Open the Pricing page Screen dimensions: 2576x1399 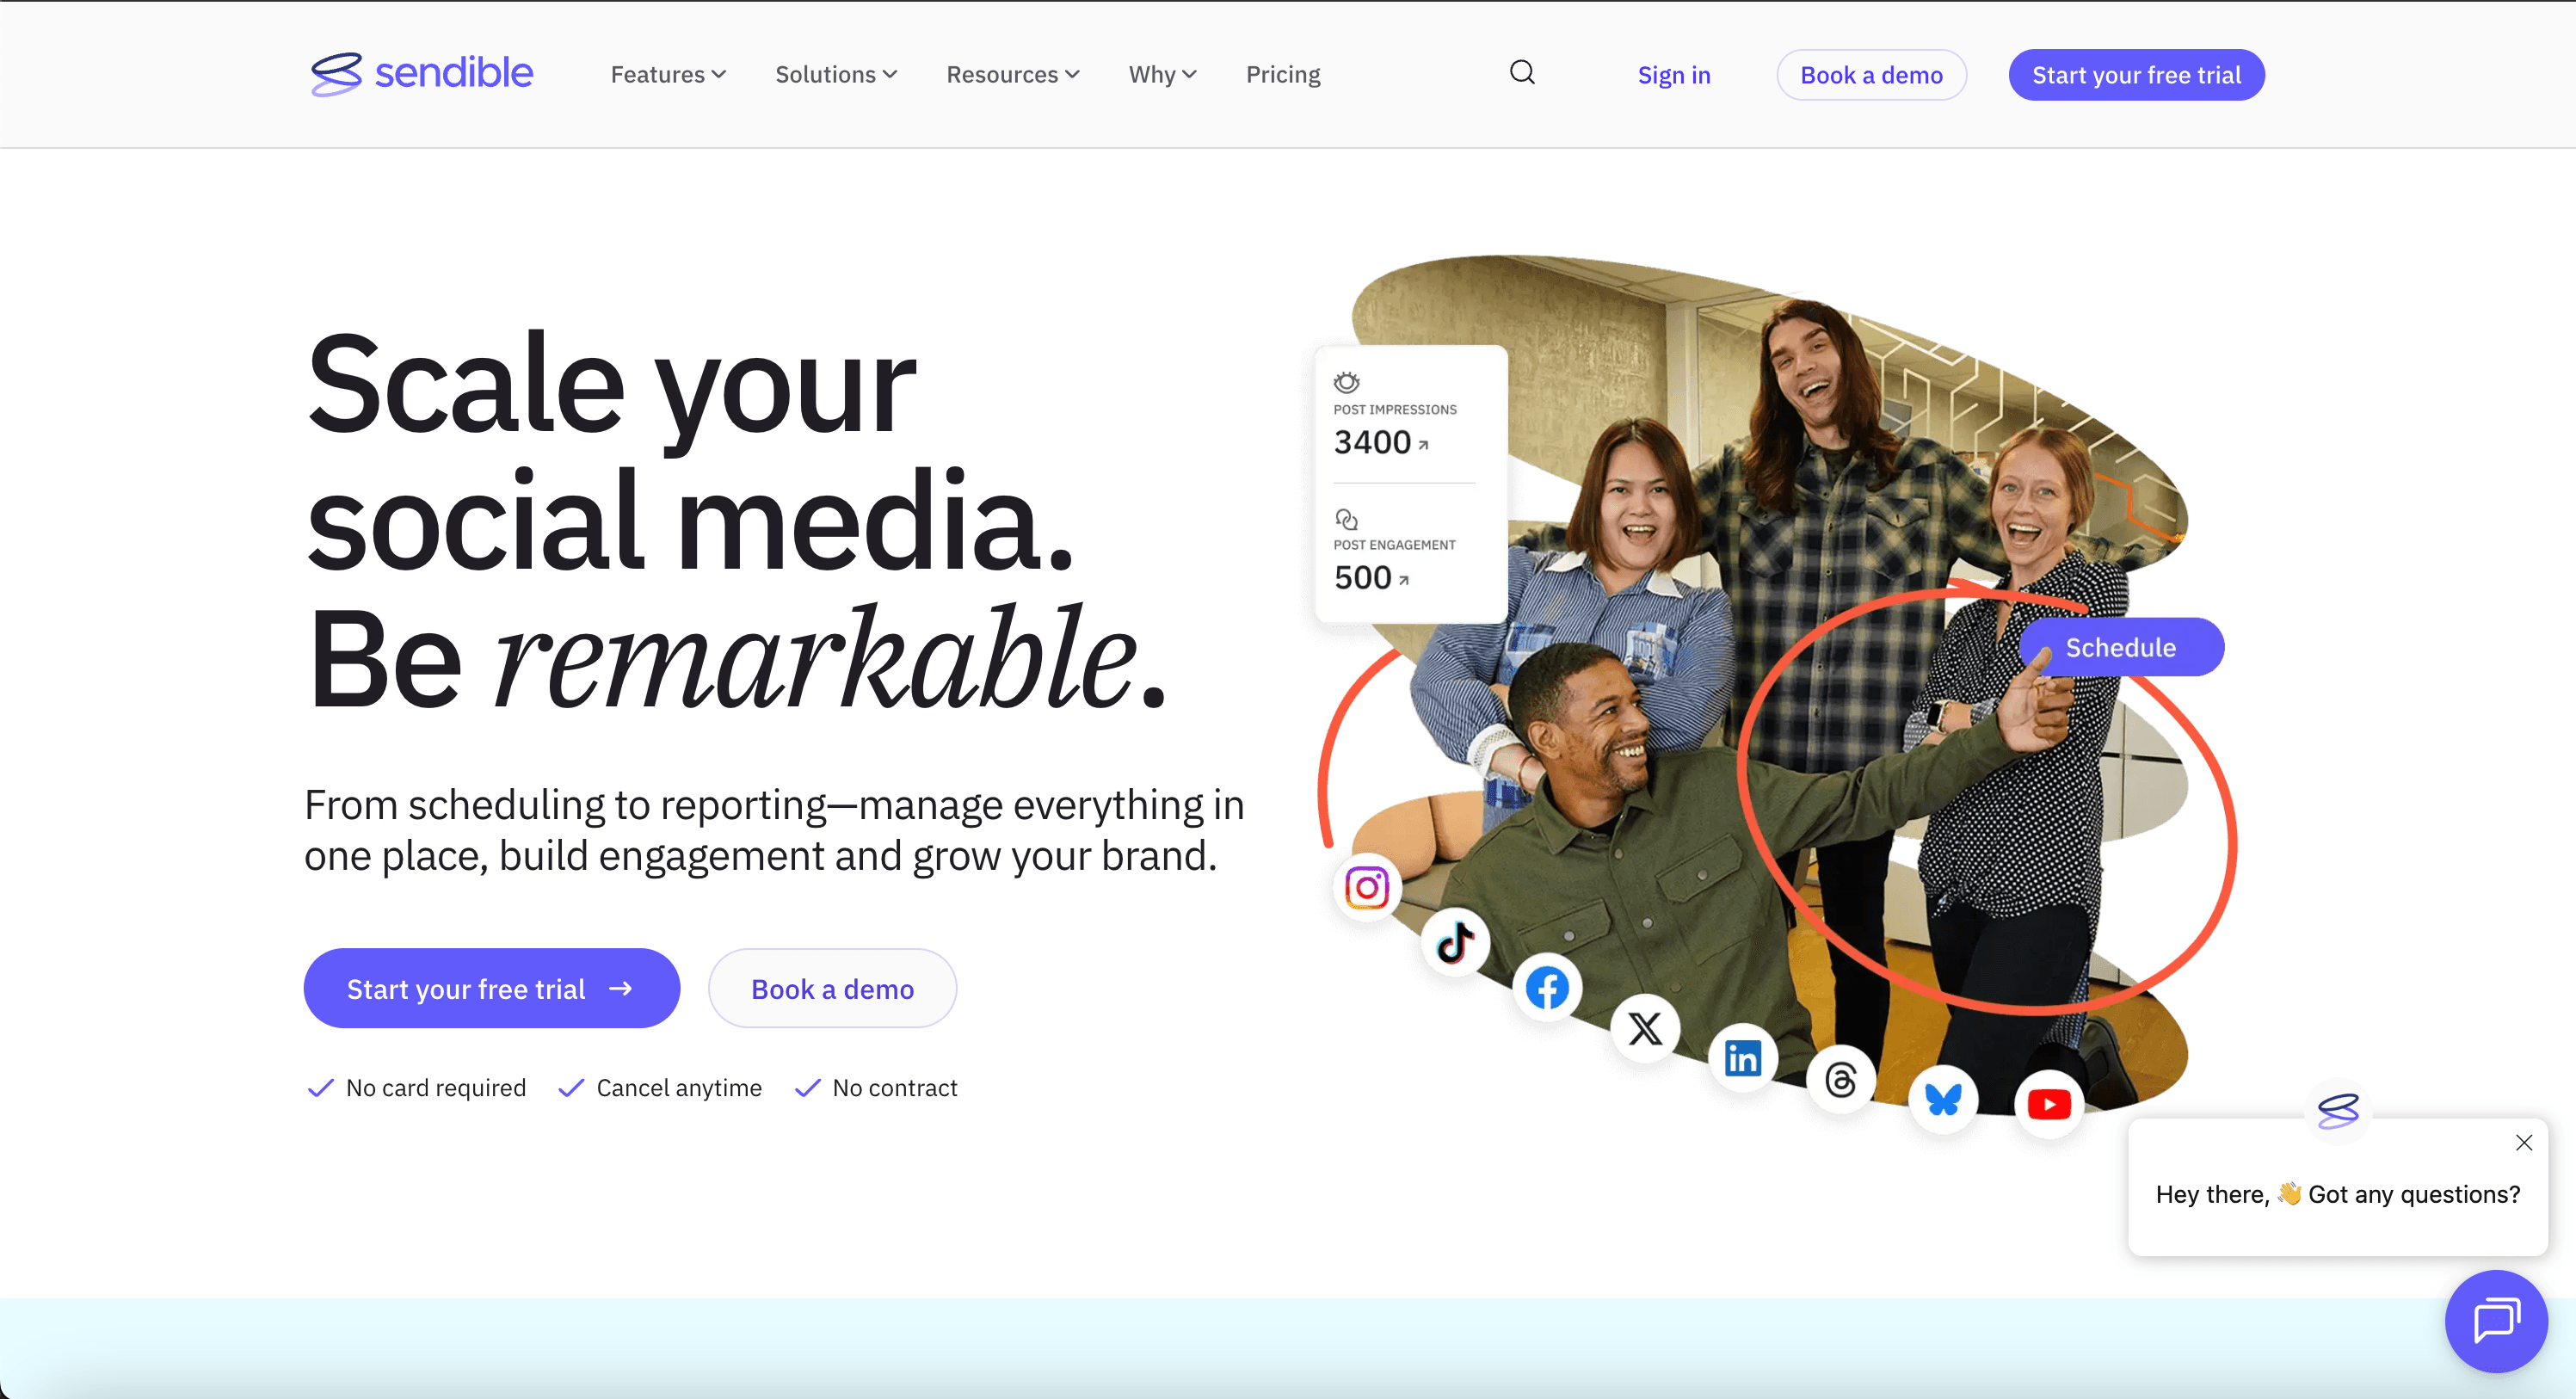(x=1283, y=75)
